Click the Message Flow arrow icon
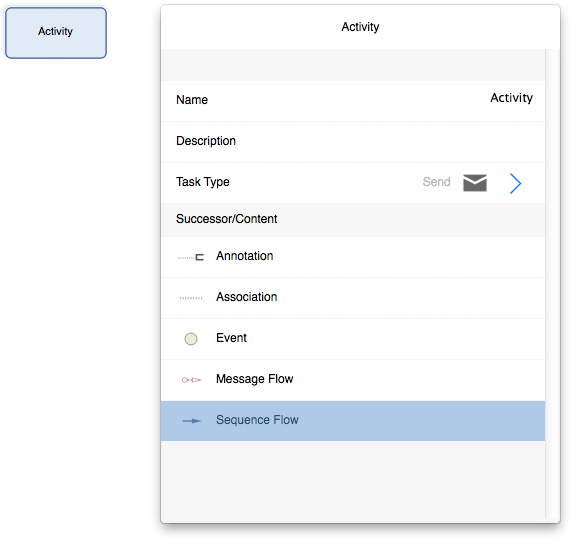The height and width of the screenshot is (540, 571). (x=191, y=380)
